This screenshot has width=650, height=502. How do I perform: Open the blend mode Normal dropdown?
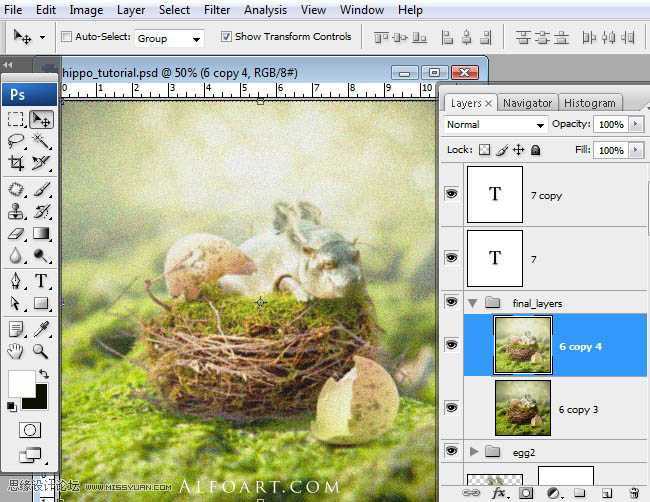(x=495, y=124)
